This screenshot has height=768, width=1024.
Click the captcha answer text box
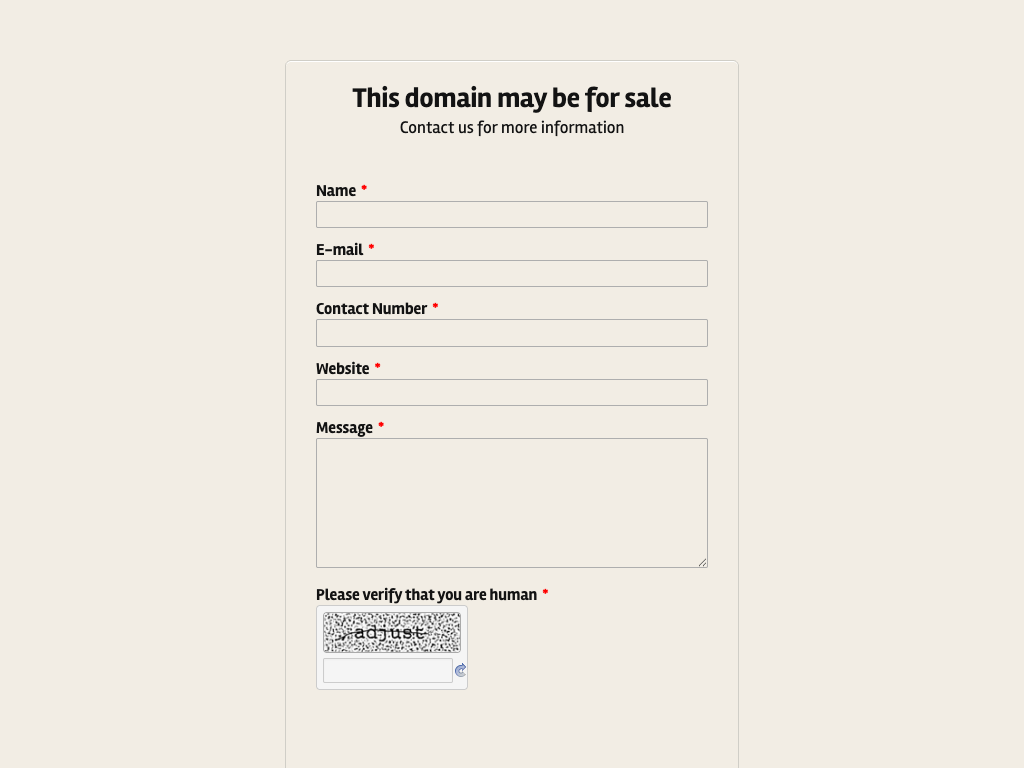388,671
